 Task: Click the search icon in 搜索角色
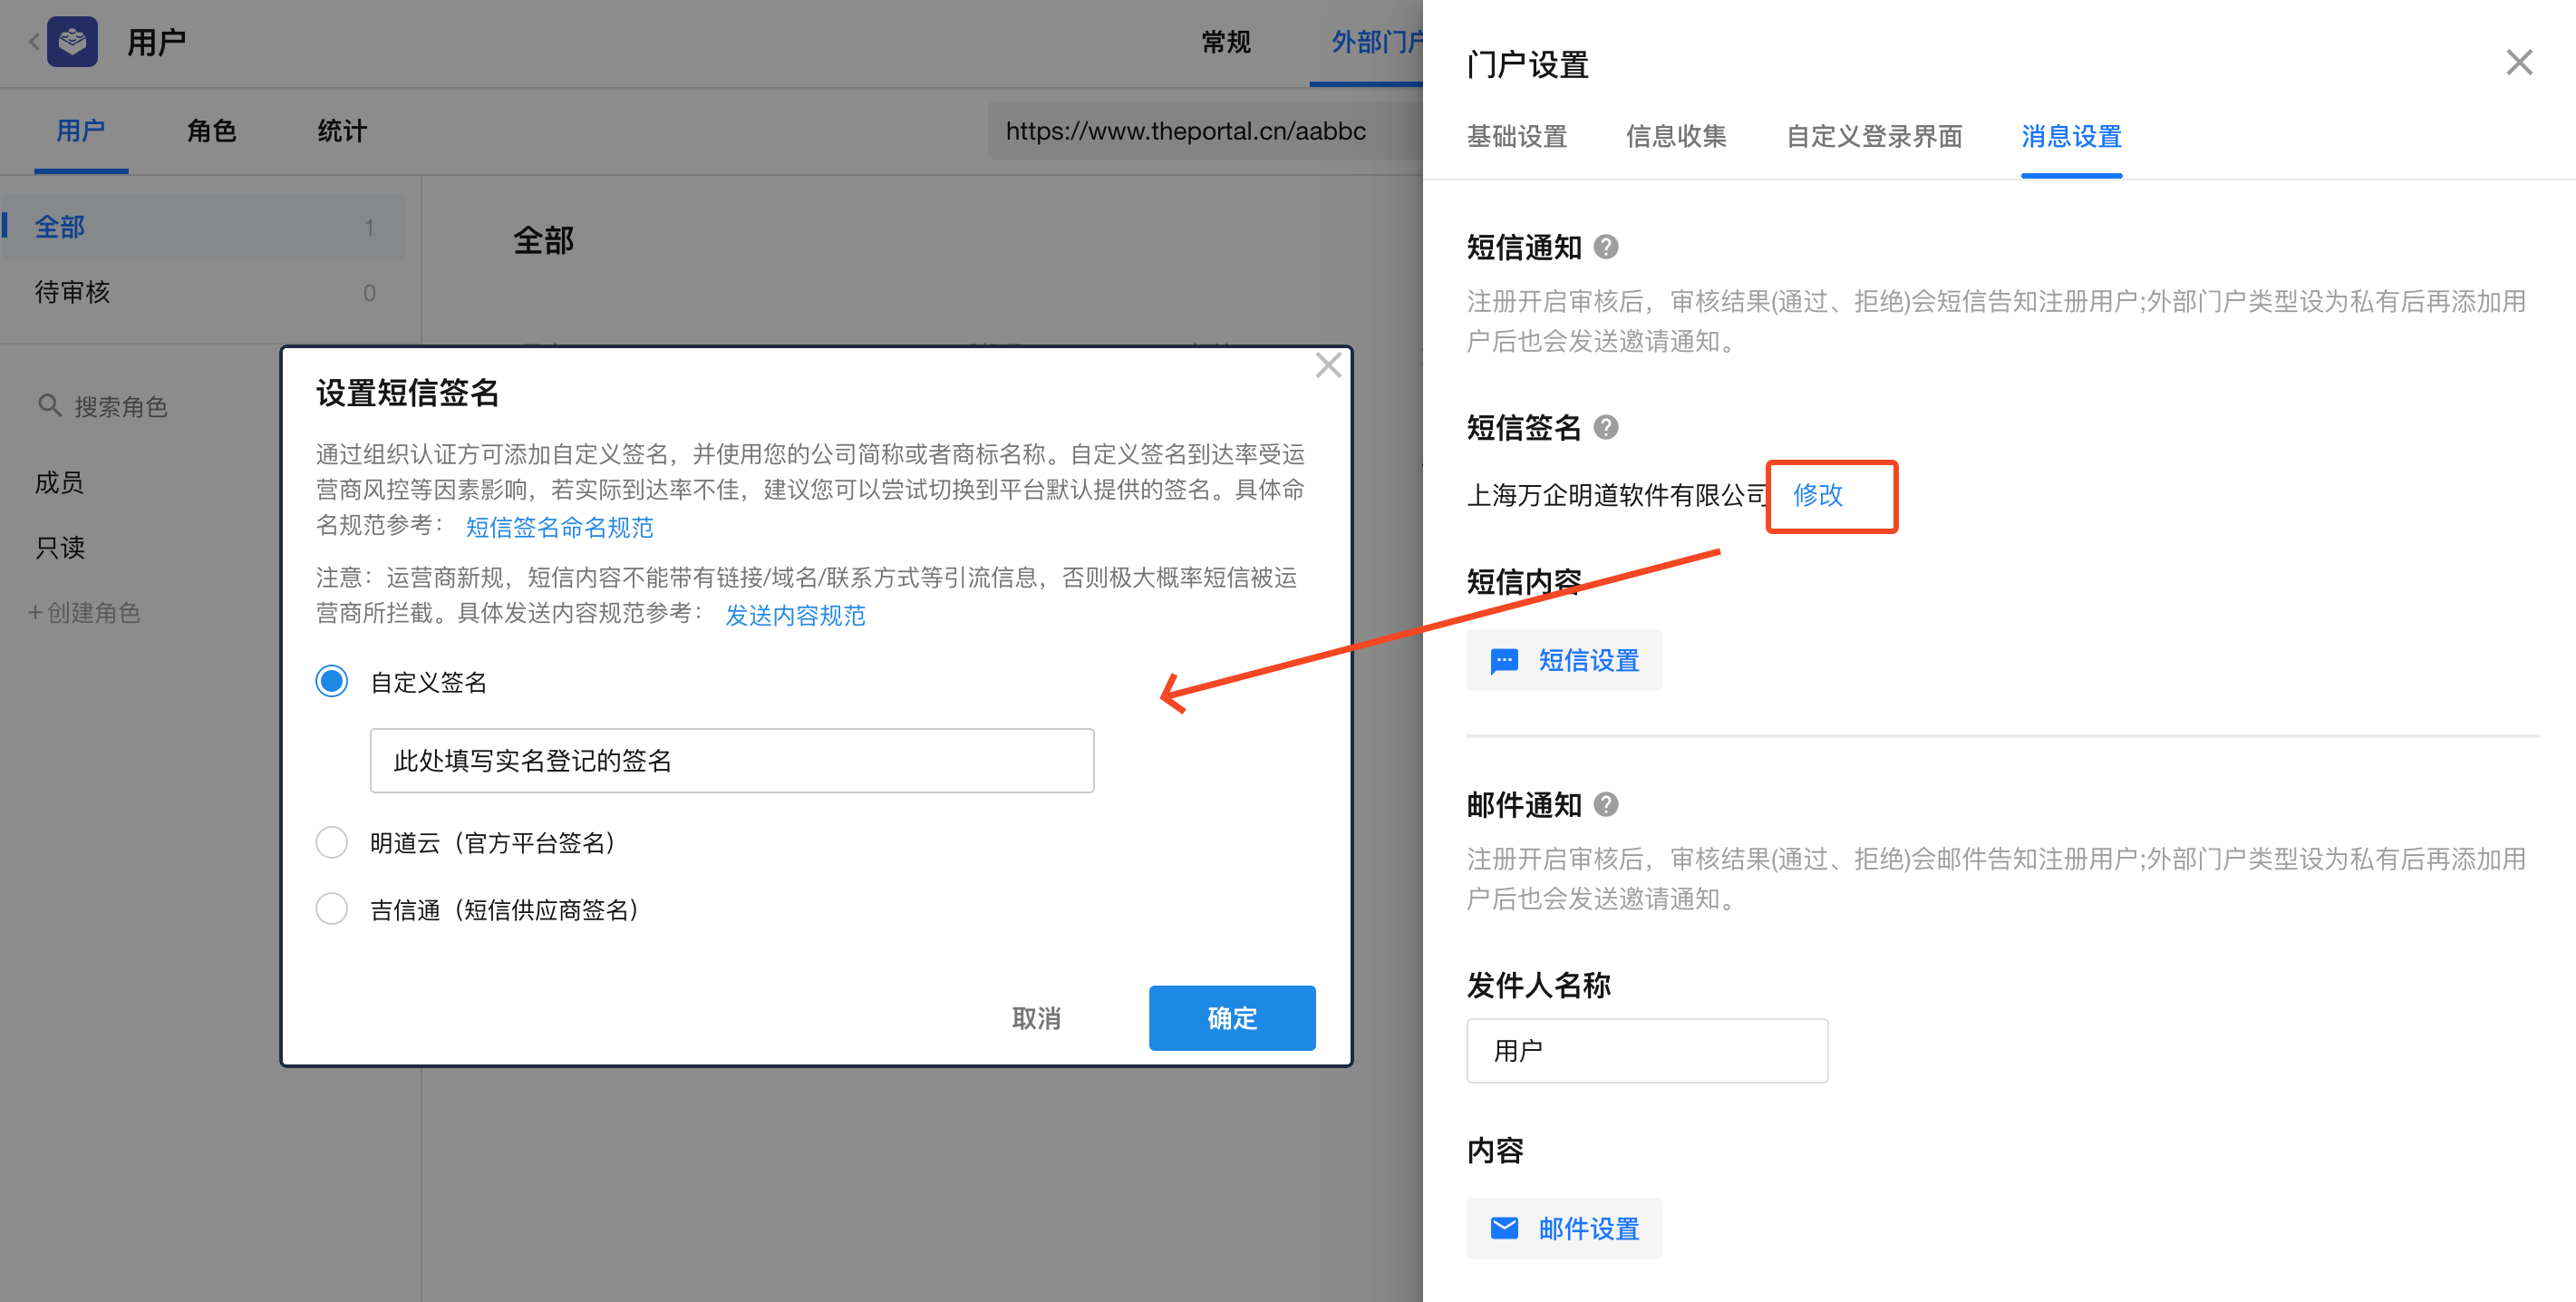(x=49, y=406)
